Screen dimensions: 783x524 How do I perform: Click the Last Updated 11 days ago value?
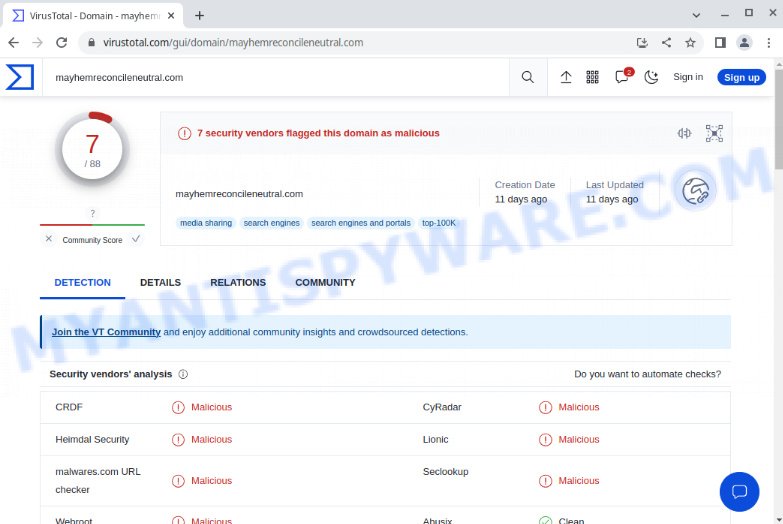(x=612, y=199)
